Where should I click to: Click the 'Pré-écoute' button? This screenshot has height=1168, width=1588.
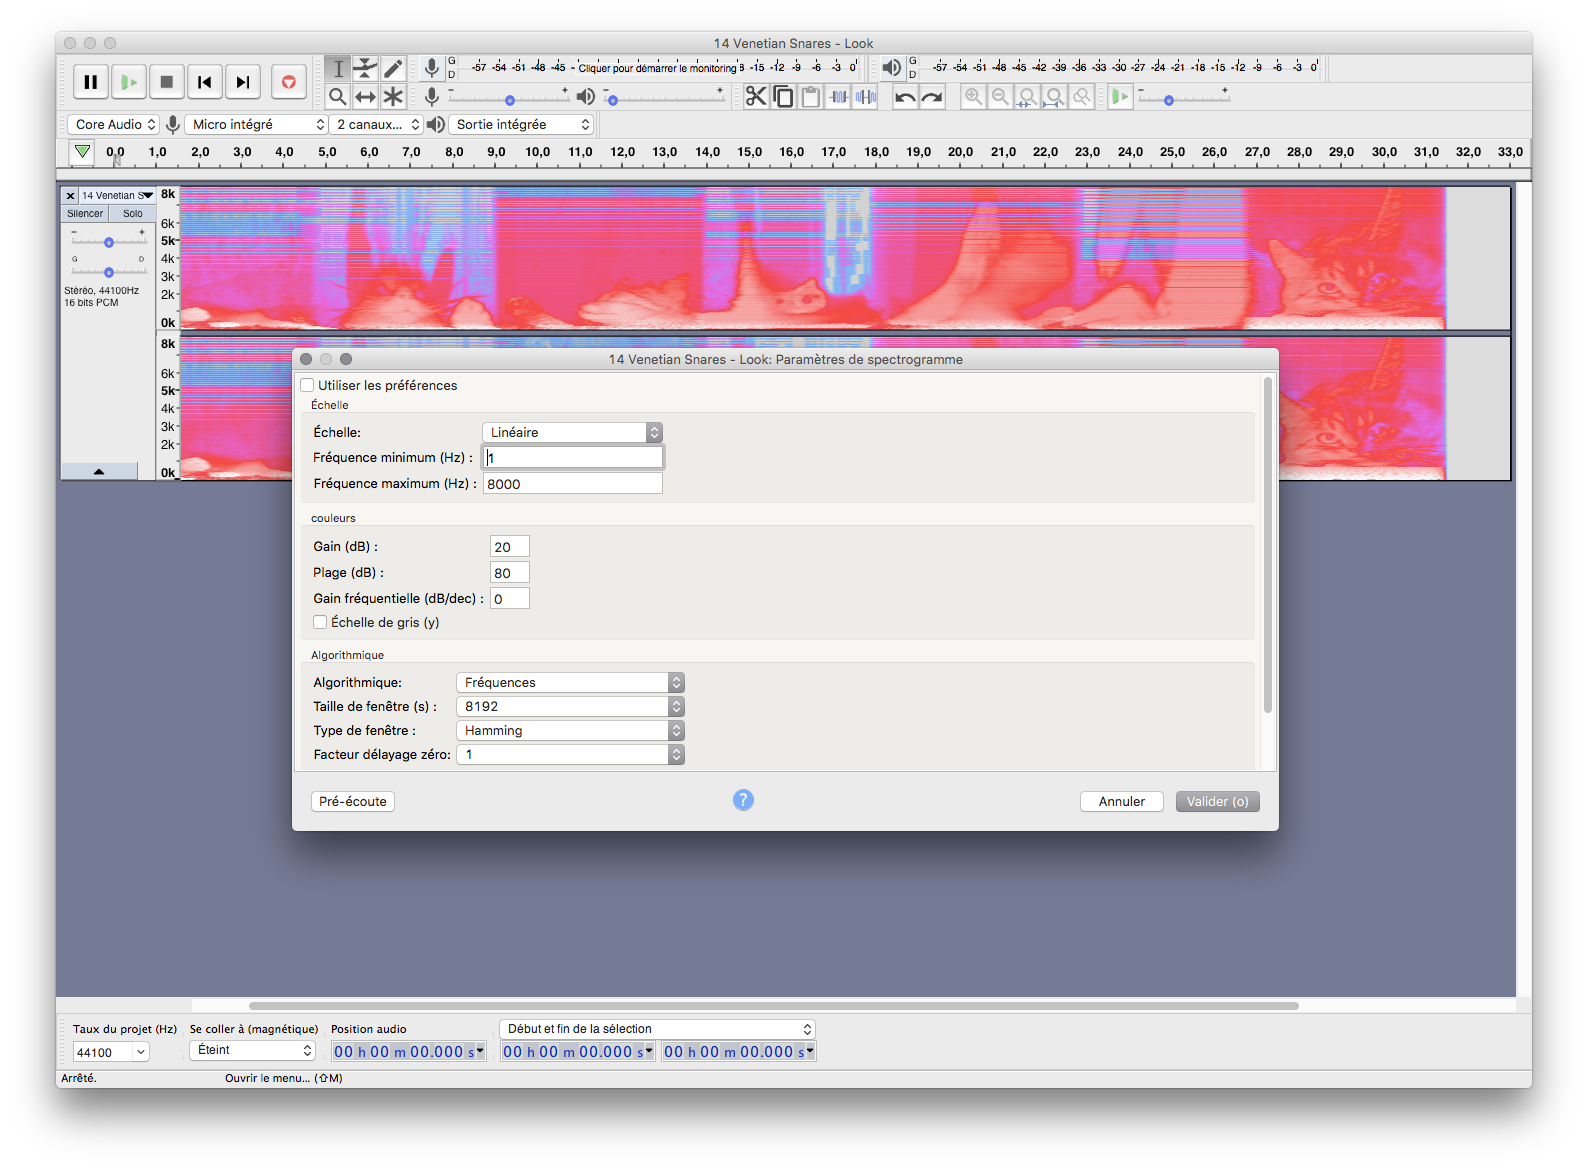coord(353,801)
